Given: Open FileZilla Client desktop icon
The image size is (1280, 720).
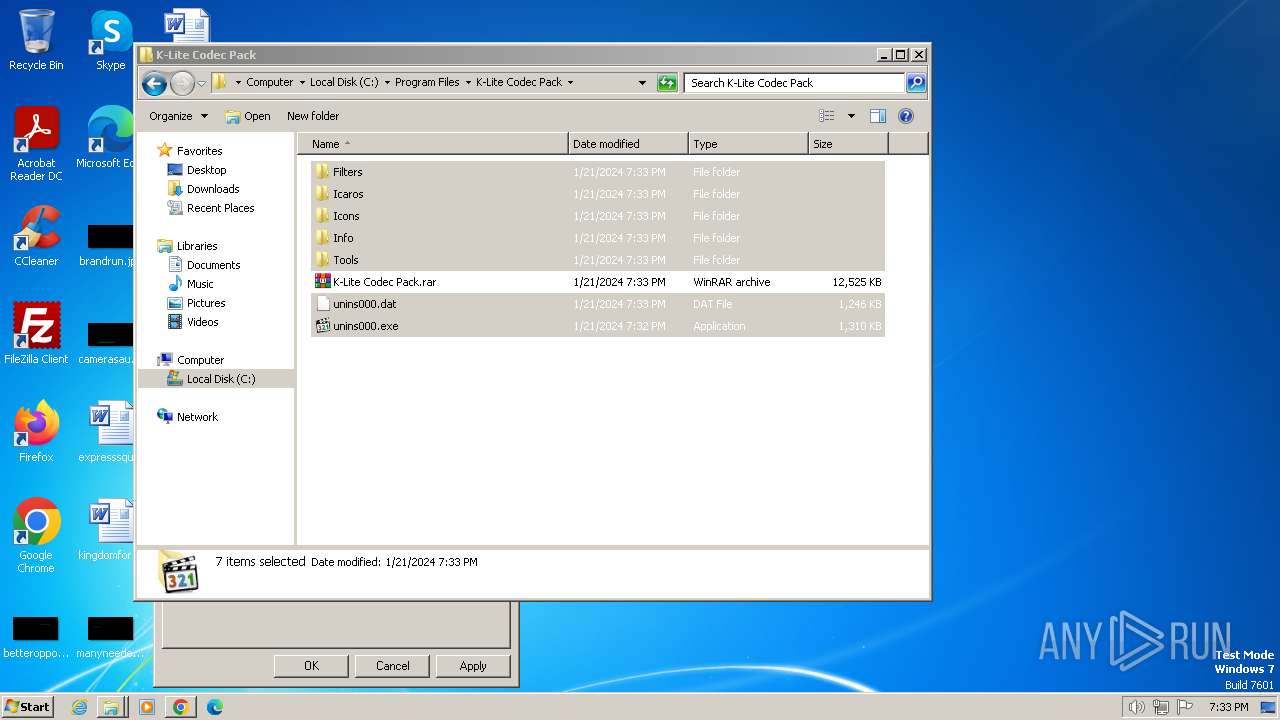Looking at the screenshot, I should 36,334.
